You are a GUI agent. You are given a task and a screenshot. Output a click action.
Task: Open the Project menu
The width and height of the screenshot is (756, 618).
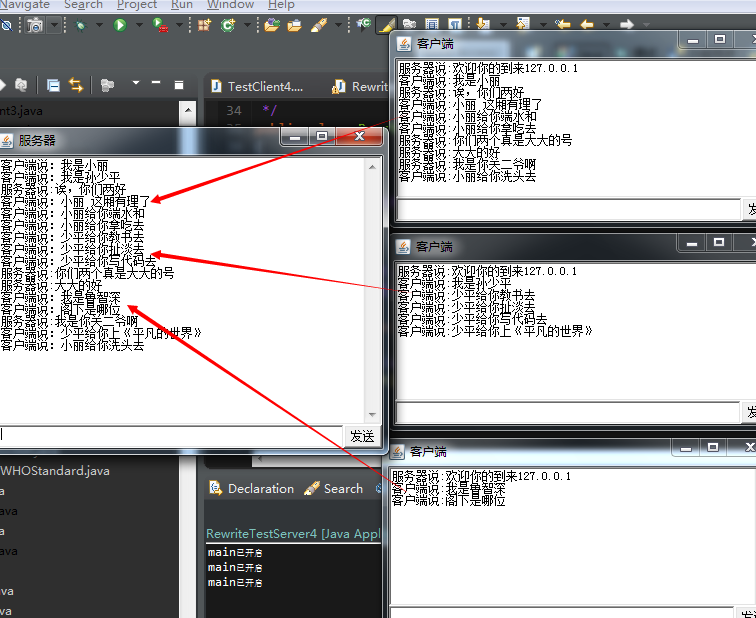tap(137, 5)
